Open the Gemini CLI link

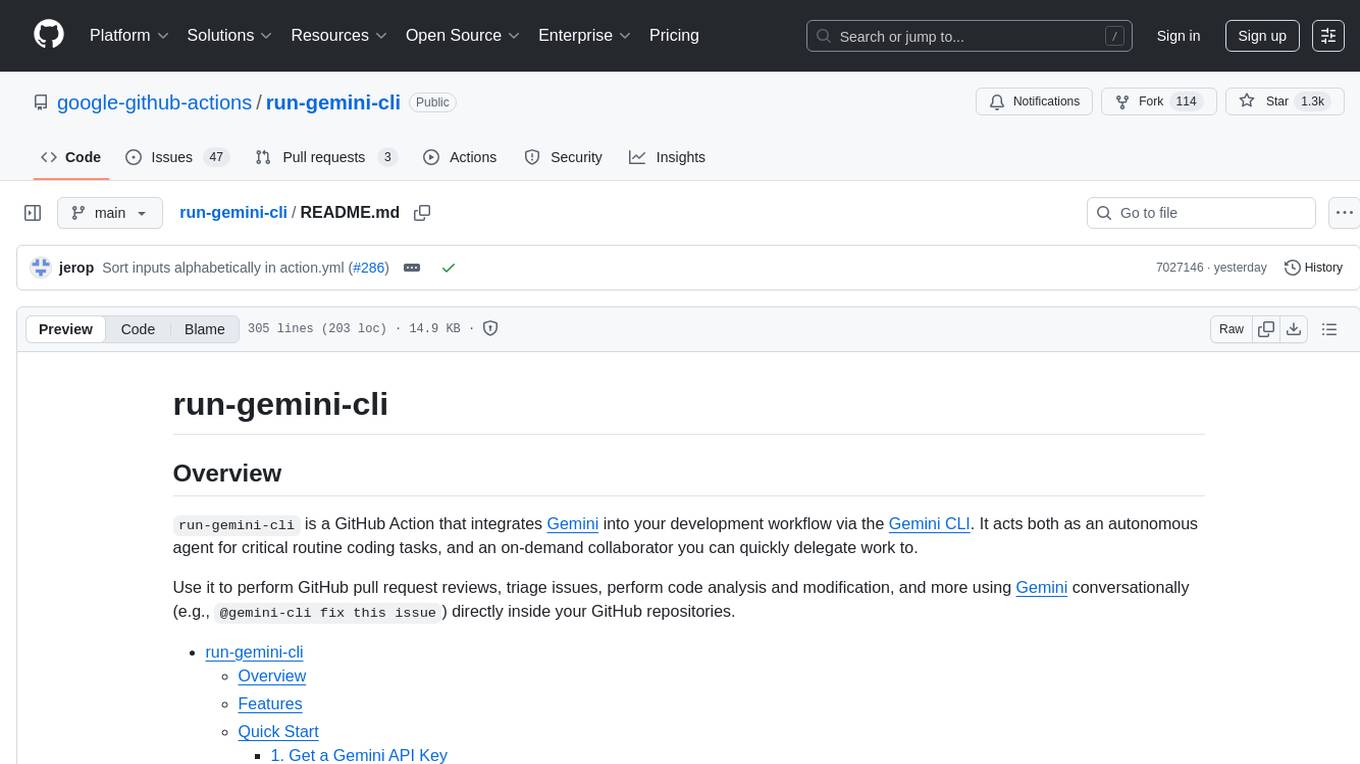point(929,523)
